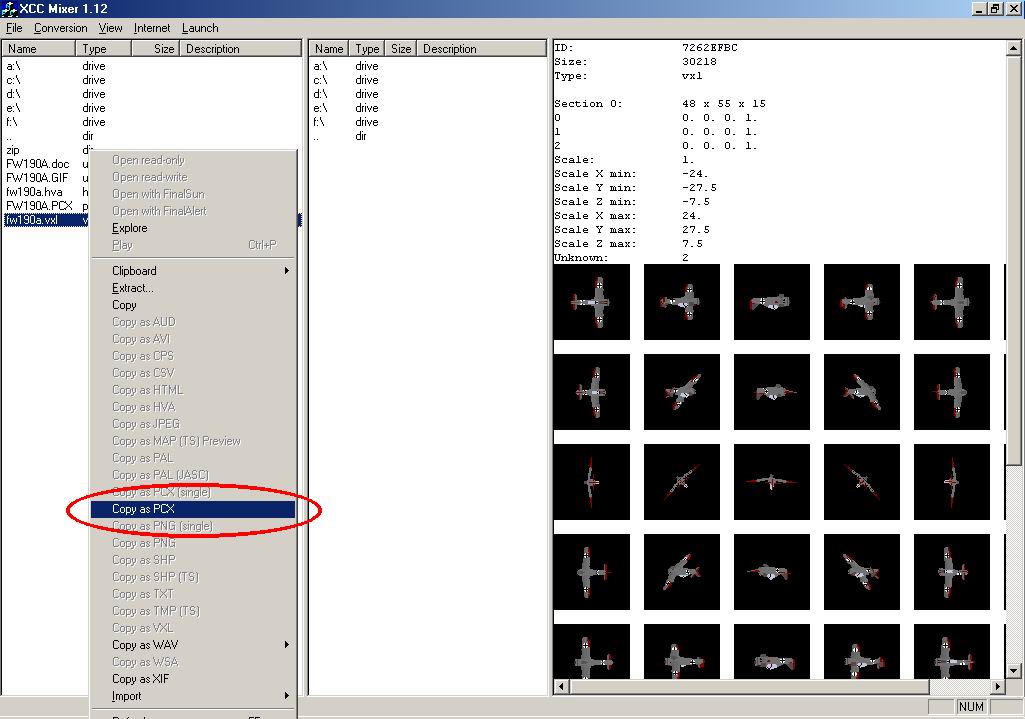This screenshot has width=1025, height=719.
Task: Select file FW190A.PCX
Action: pyautogui.click(x=39, y=206)
